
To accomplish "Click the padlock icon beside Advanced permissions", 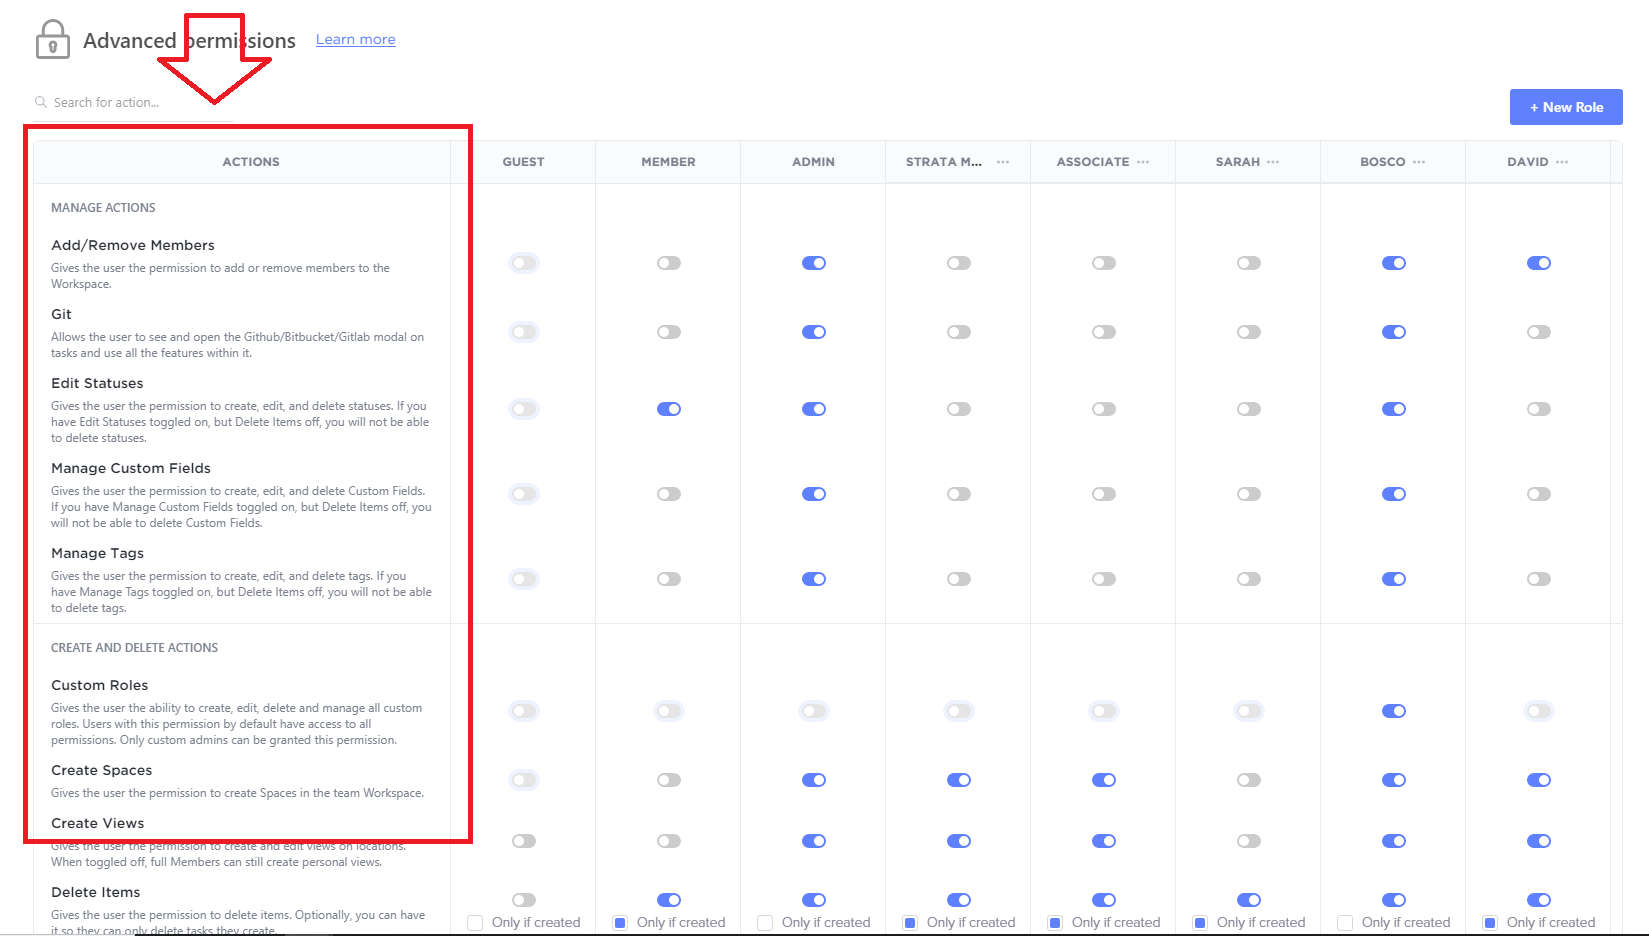I will (52, 38).
